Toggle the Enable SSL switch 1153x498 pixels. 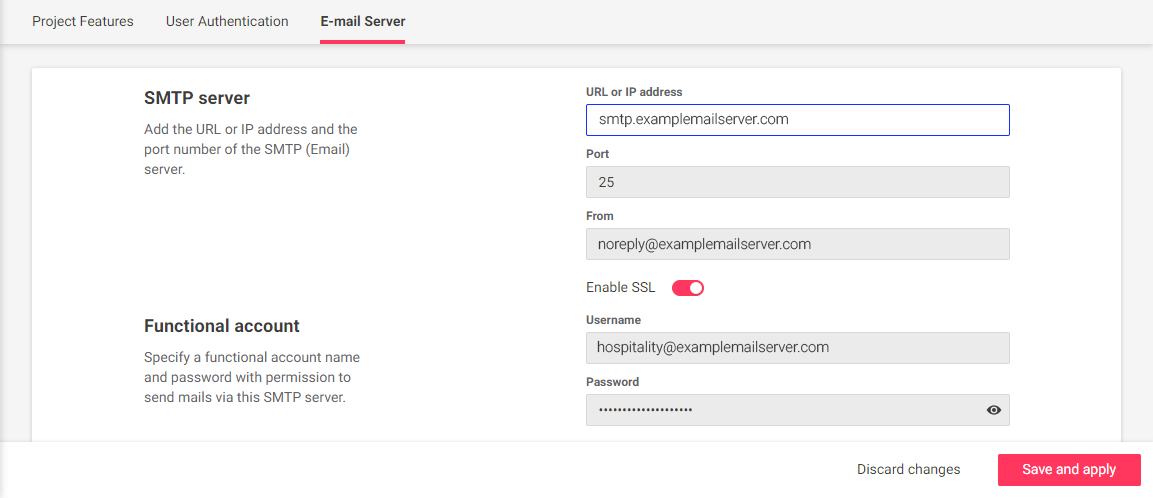(x=688, y=288)
